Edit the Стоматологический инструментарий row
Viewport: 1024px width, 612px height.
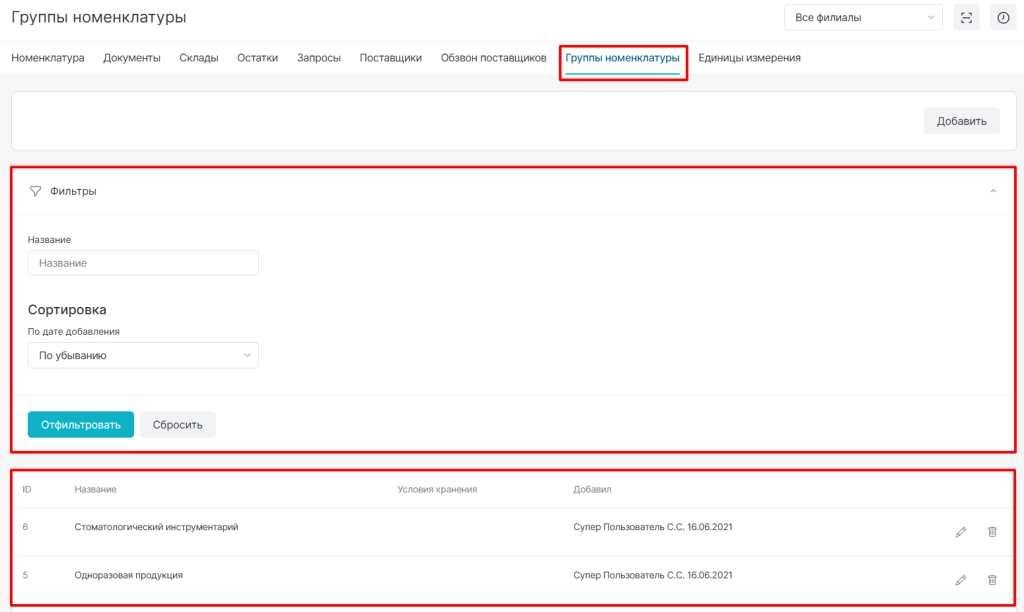pos(961,532)
